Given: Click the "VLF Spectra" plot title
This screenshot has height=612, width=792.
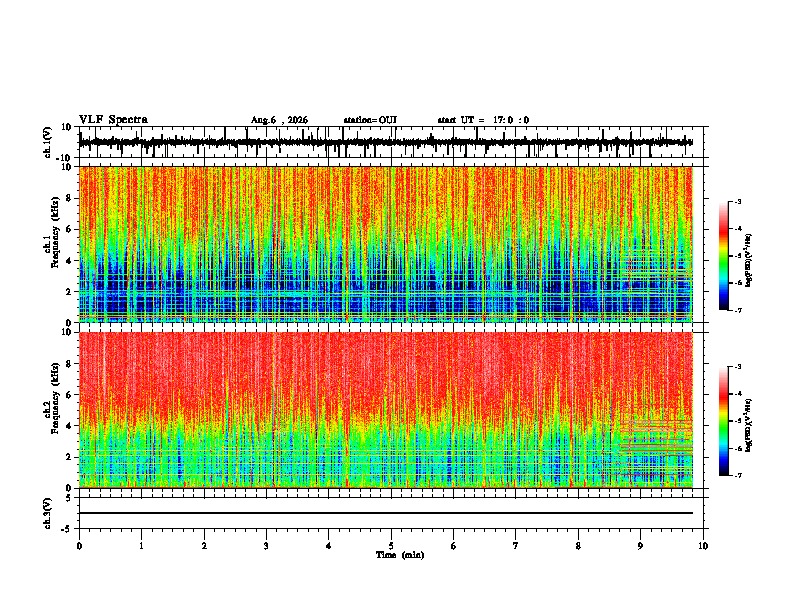Looking at the screenshot, I should point(113,120).
